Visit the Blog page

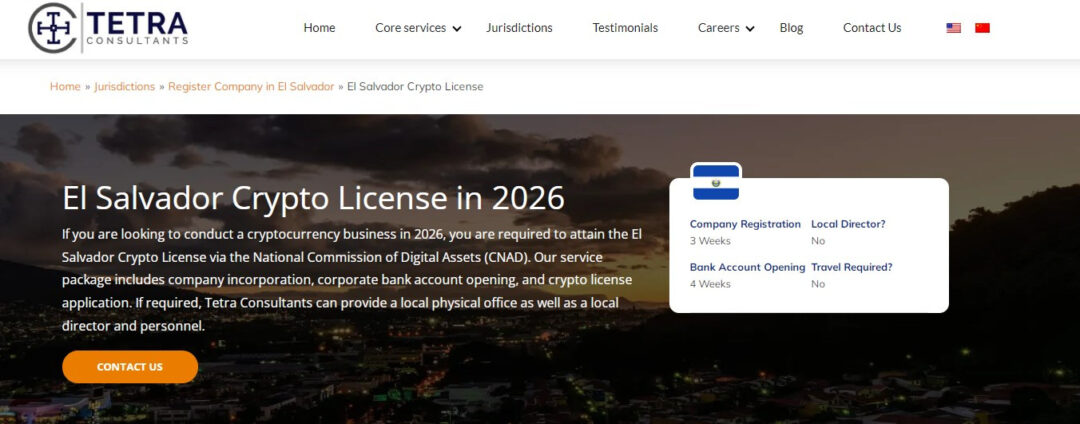[791, 28]
